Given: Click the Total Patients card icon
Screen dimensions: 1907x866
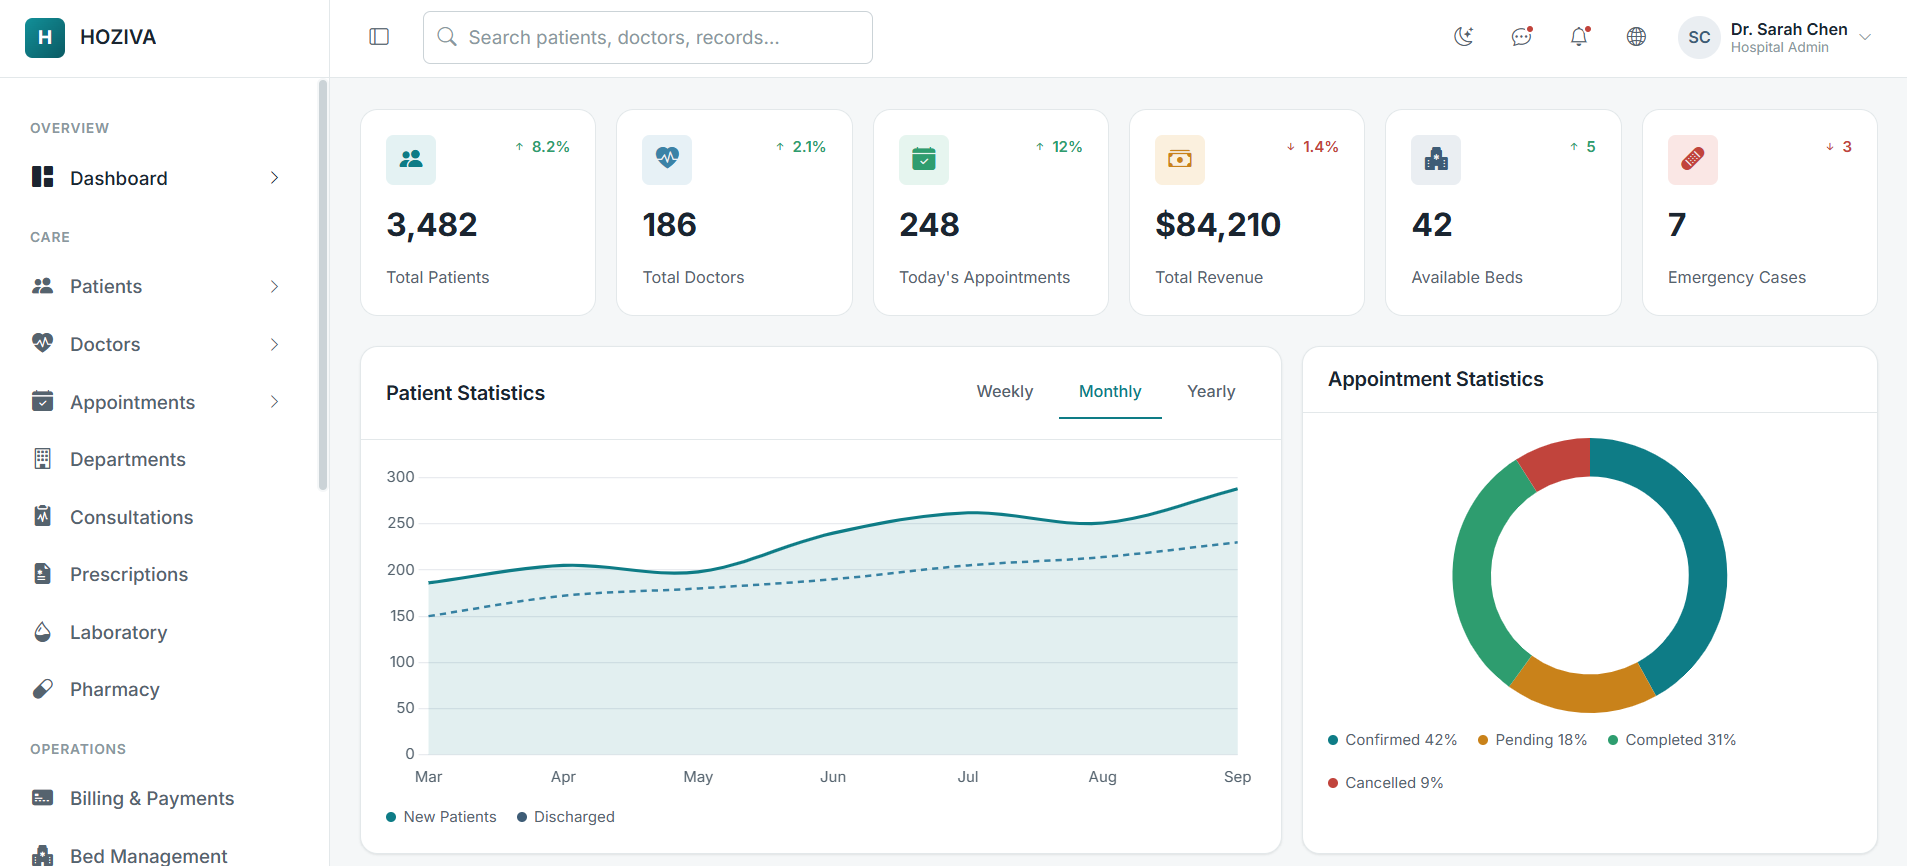Looking at the screenshot, I should [x=411, y=160].
